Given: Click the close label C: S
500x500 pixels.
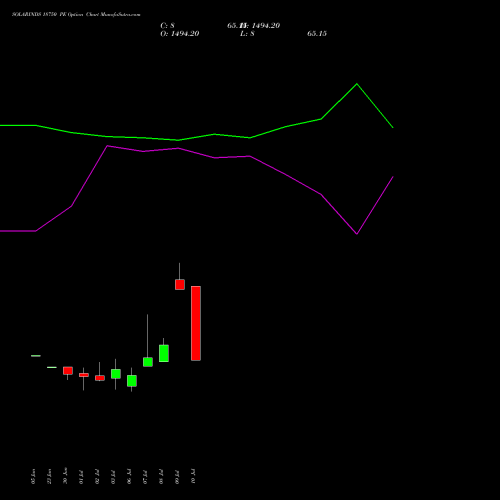Looking at the screenshot, I should tap(167, 26).
